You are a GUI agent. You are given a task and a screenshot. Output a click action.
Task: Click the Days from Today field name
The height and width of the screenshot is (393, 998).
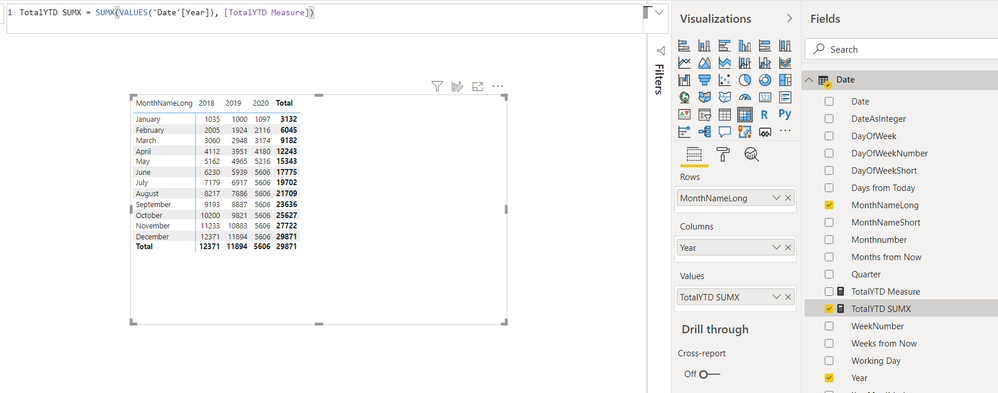coord(883,188)
